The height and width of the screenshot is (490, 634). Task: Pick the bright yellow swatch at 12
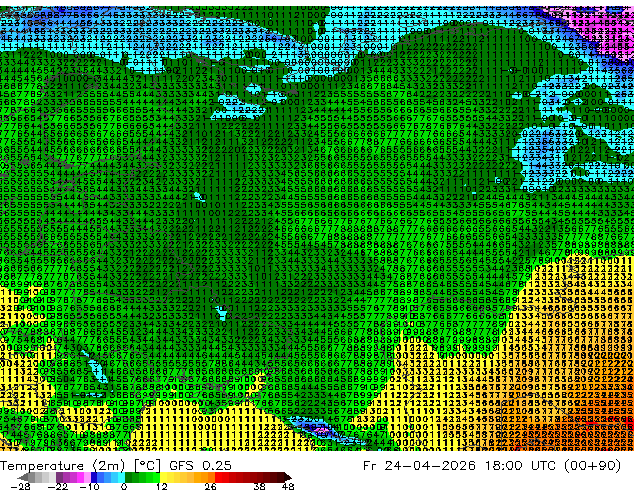pos(163,477)
